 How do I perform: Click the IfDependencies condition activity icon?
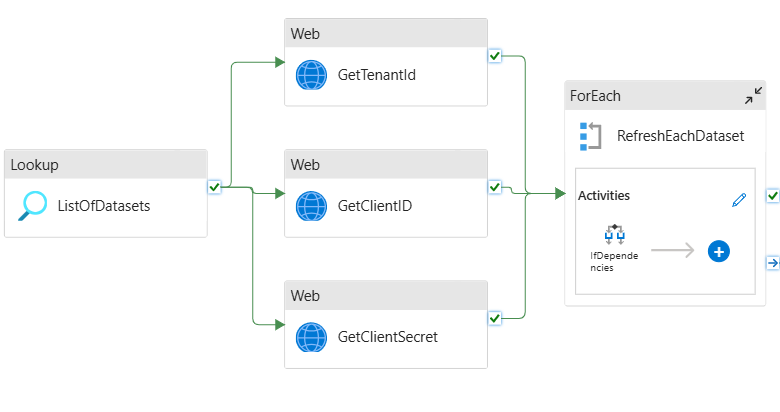614,234
